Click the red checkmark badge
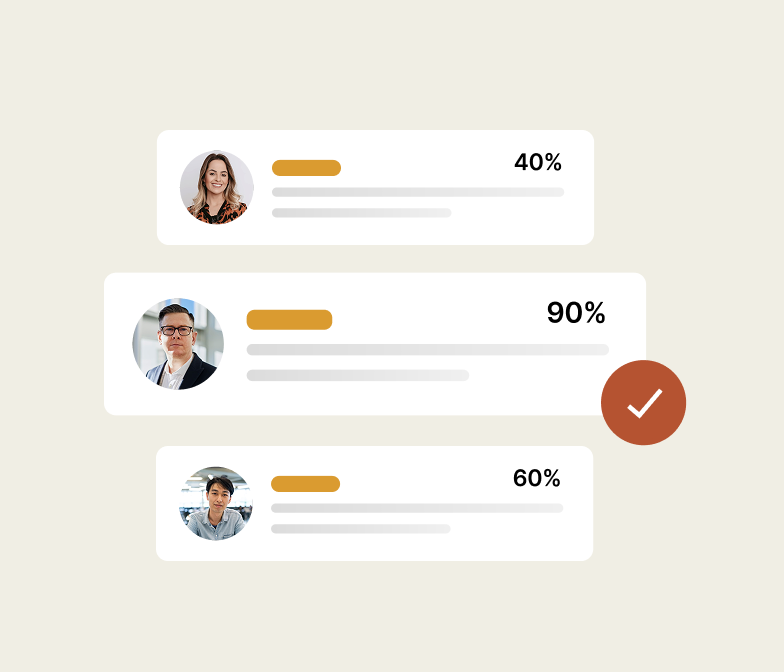The image size is (784, 672). click(x=643, y=402)
